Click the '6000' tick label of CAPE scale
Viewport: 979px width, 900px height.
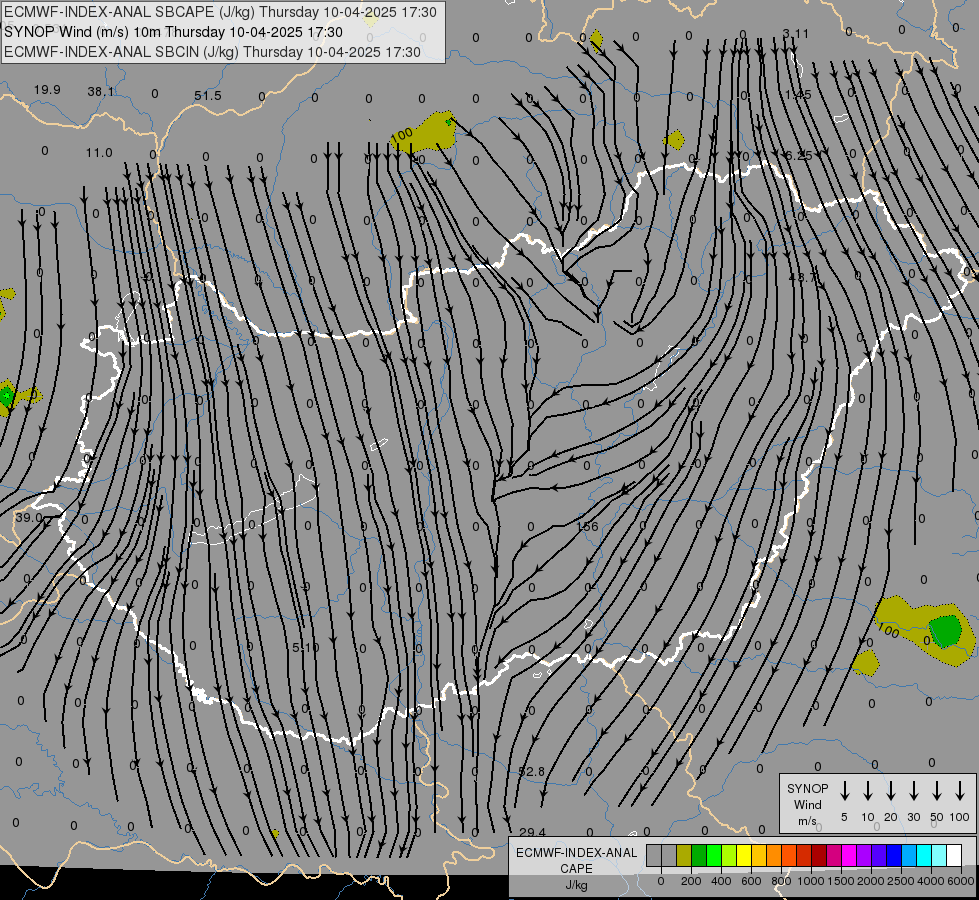tap(961, 881)
